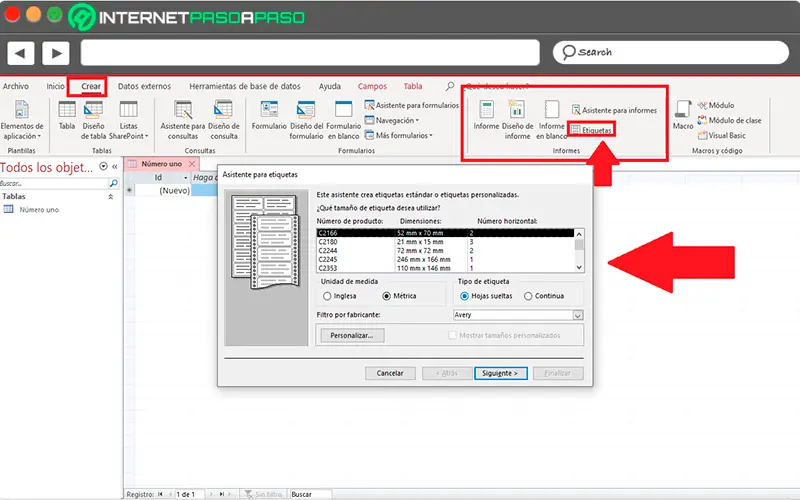Toggle Mostrar tamaños personalizados checkbox

click(452, 335)
